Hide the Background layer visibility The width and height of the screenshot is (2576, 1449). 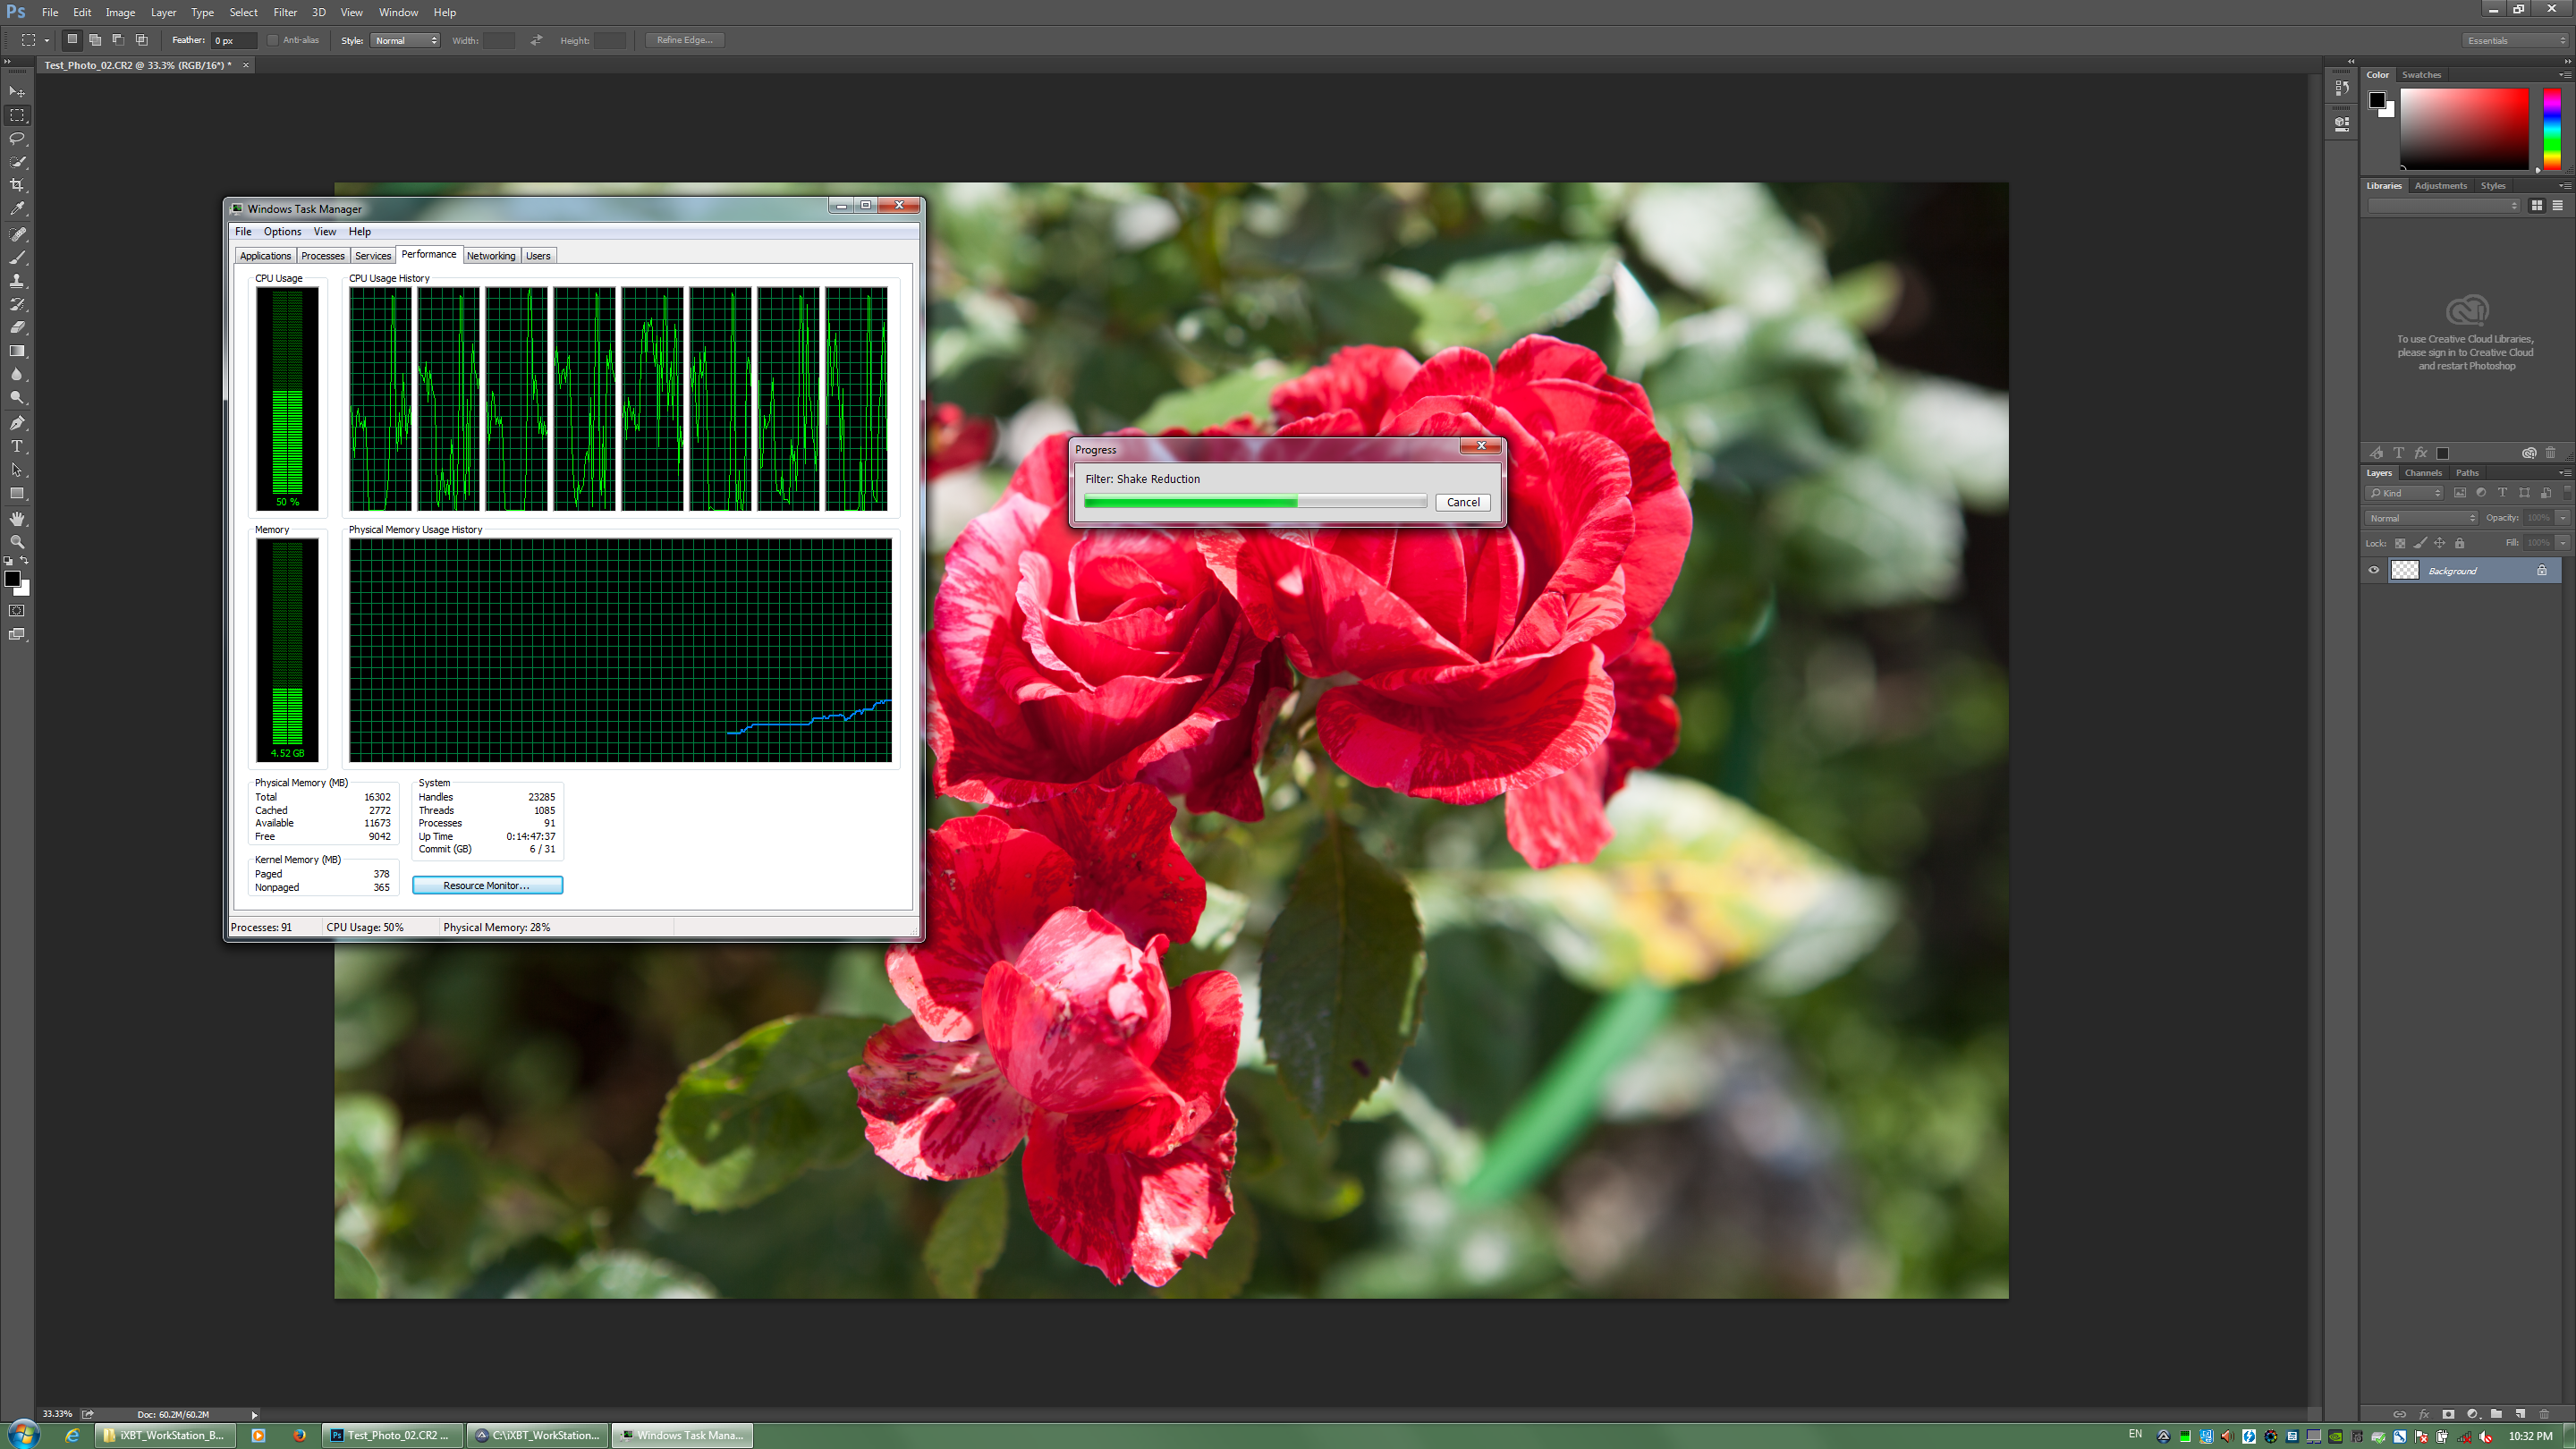click(2374, 570)
